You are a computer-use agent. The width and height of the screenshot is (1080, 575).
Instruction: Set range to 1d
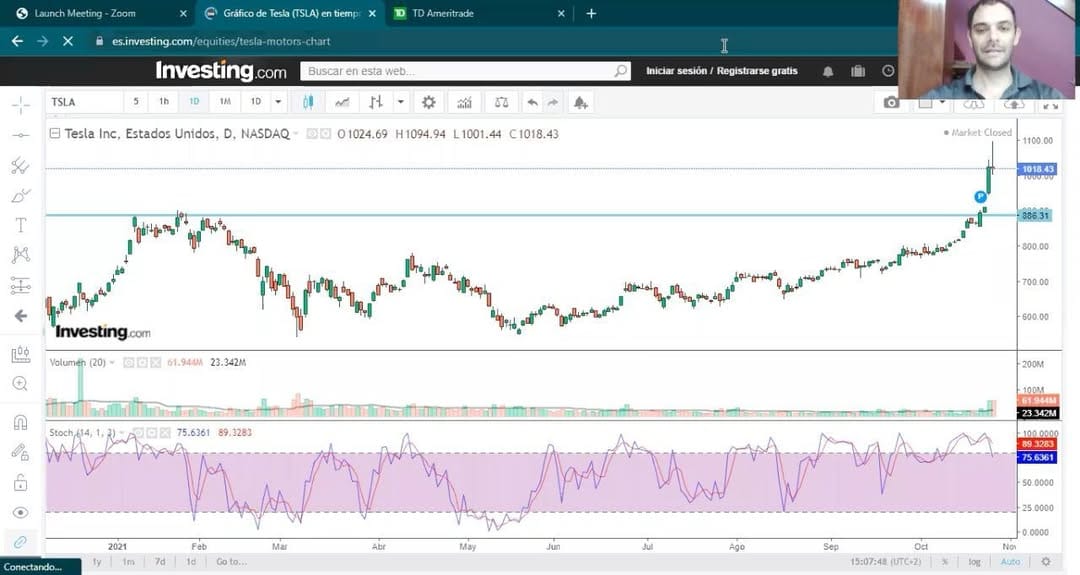coord(191,562)
